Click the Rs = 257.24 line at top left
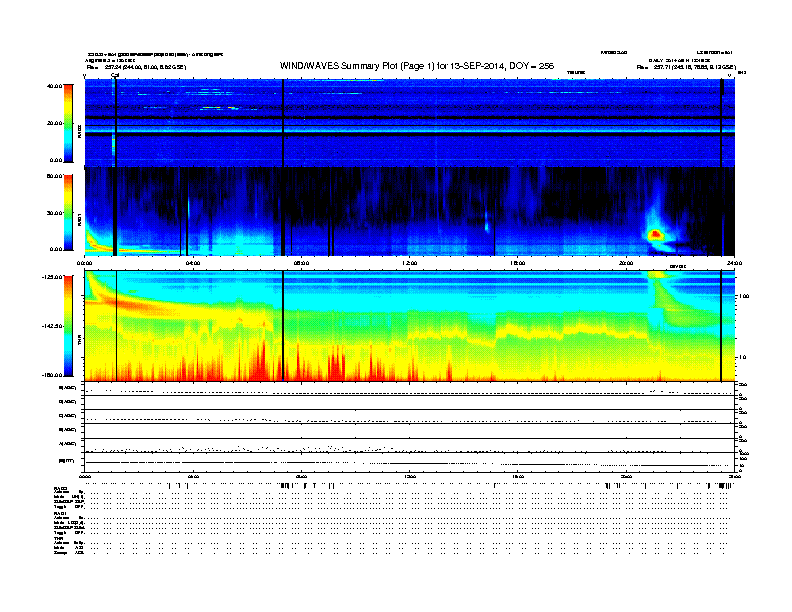Viewport: 792px width, 612px height. (136, 67)
